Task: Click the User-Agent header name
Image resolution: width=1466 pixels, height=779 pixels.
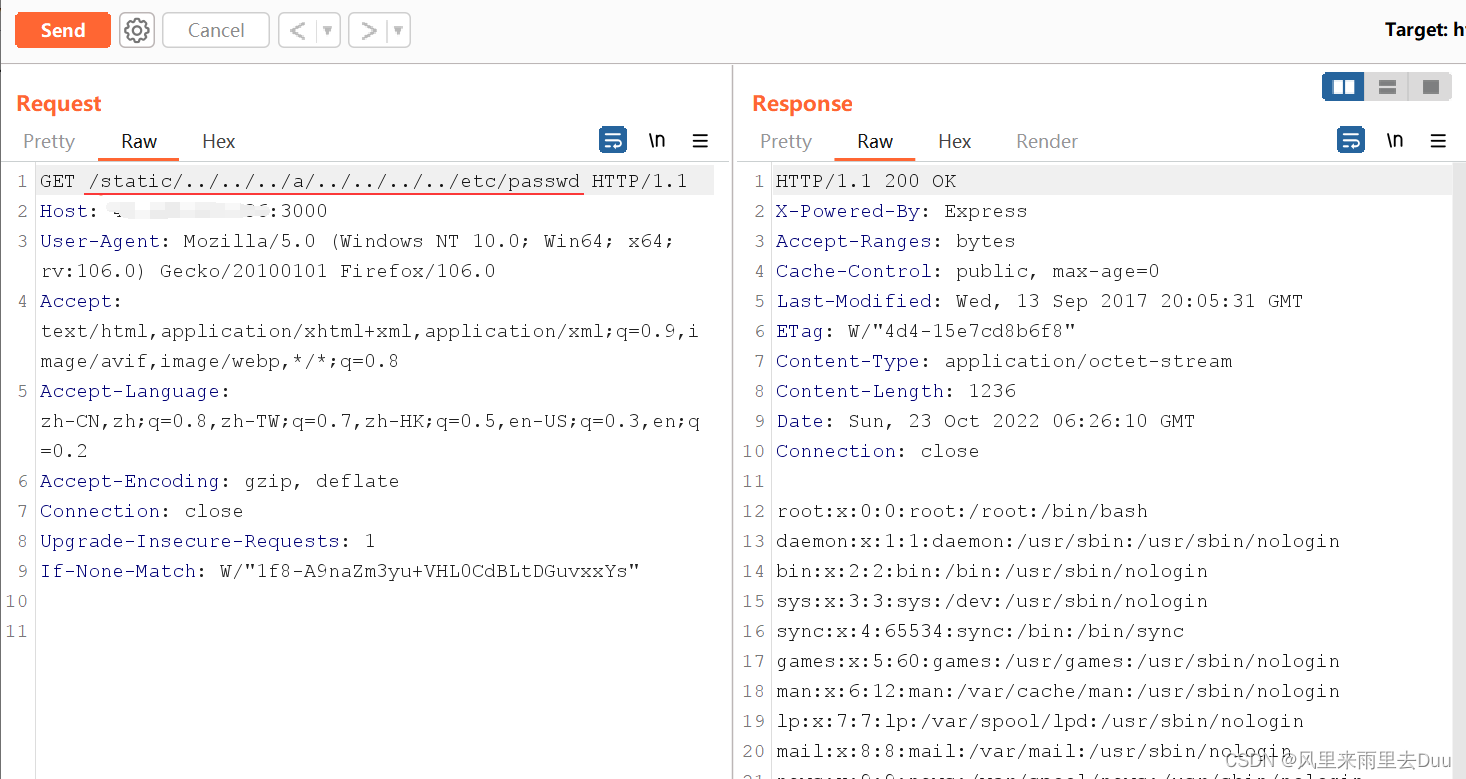Action: [100, 241]
